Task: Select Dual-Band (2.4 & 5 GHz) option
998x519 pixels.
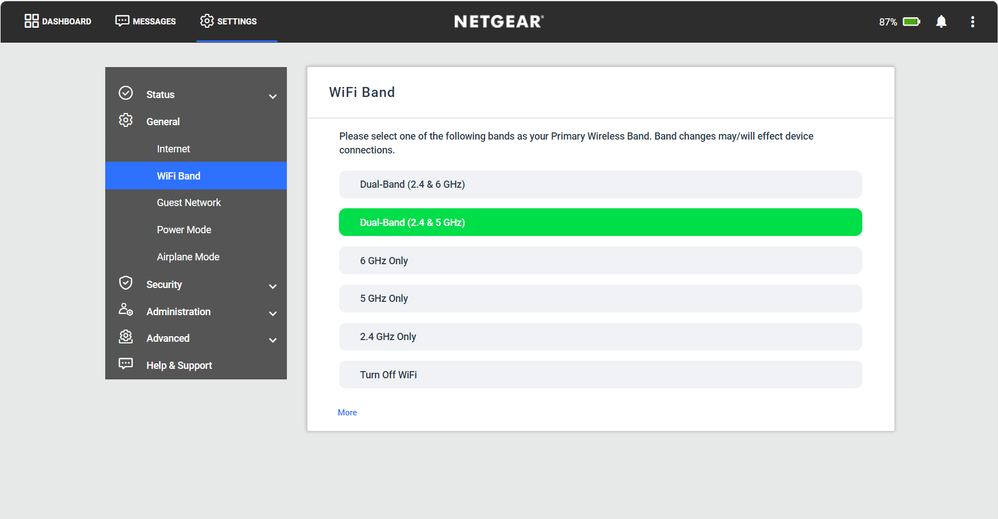Action: pos(600,222)
